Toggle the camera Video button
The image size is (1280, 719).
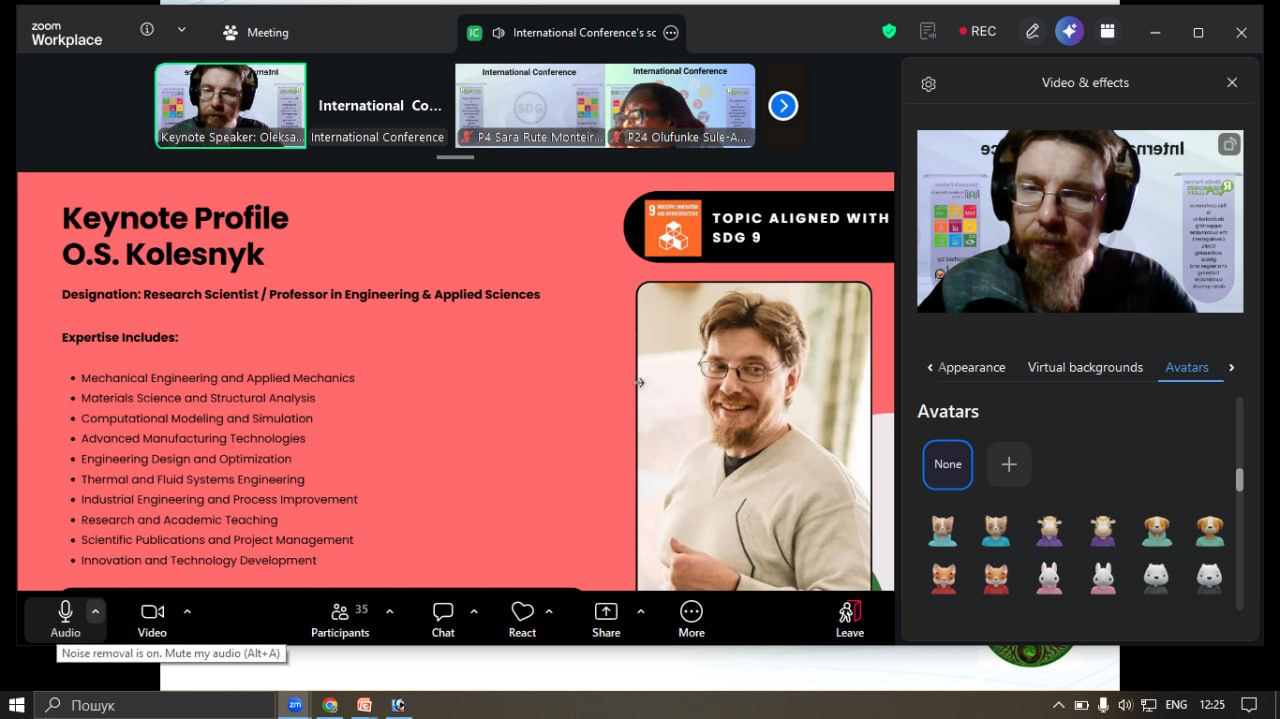pyautogui.click(x=152, y=618)
